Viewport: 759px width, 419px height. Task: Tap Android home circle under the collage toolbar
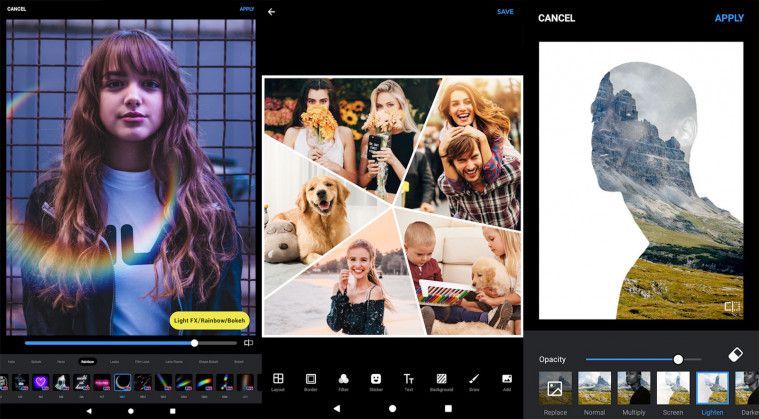tap(393, 409)
